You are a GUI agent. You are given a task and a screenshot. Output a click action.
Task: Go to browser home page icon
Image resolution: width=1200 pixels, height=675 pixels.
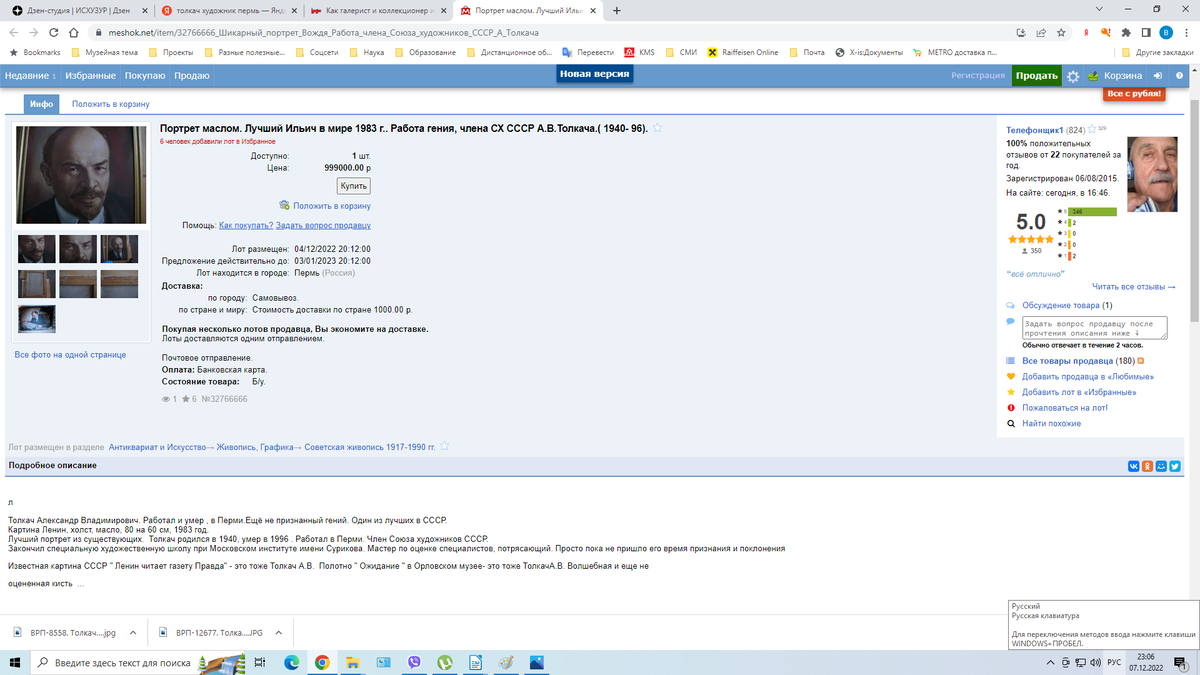point(76,32)
